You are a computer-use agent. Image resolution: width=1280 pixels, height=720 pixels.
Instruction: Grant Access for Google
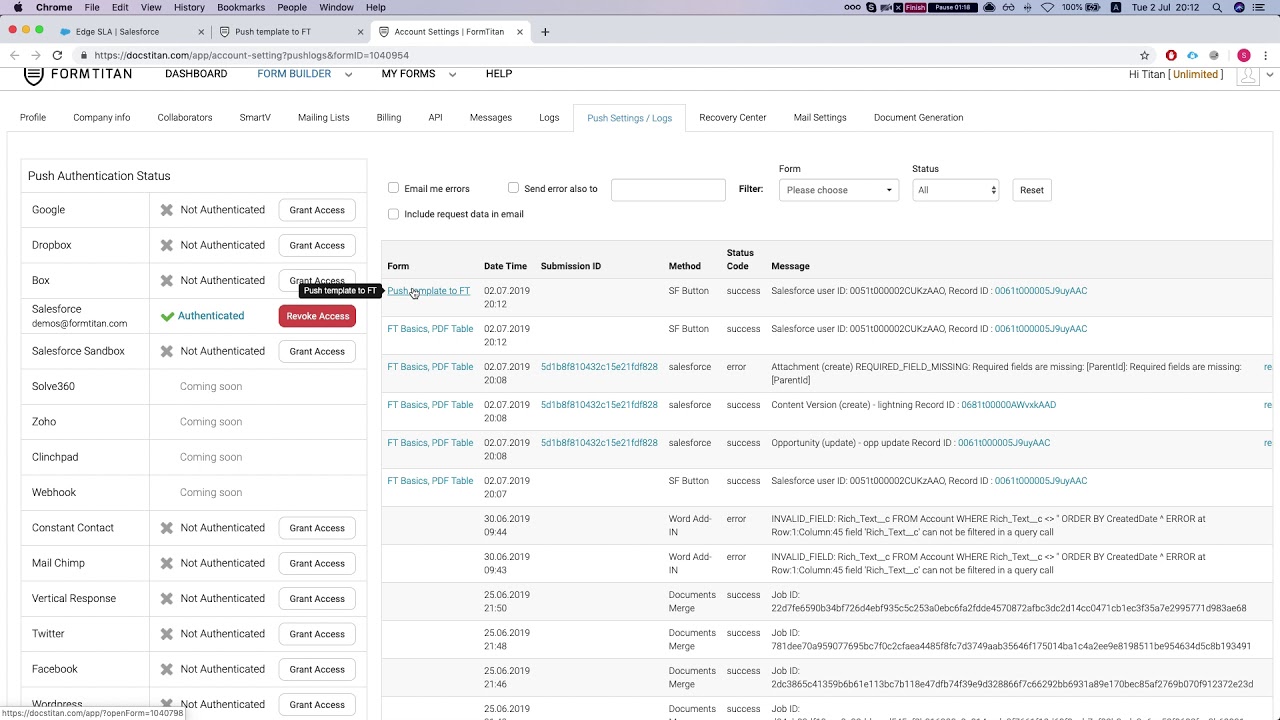317,210
